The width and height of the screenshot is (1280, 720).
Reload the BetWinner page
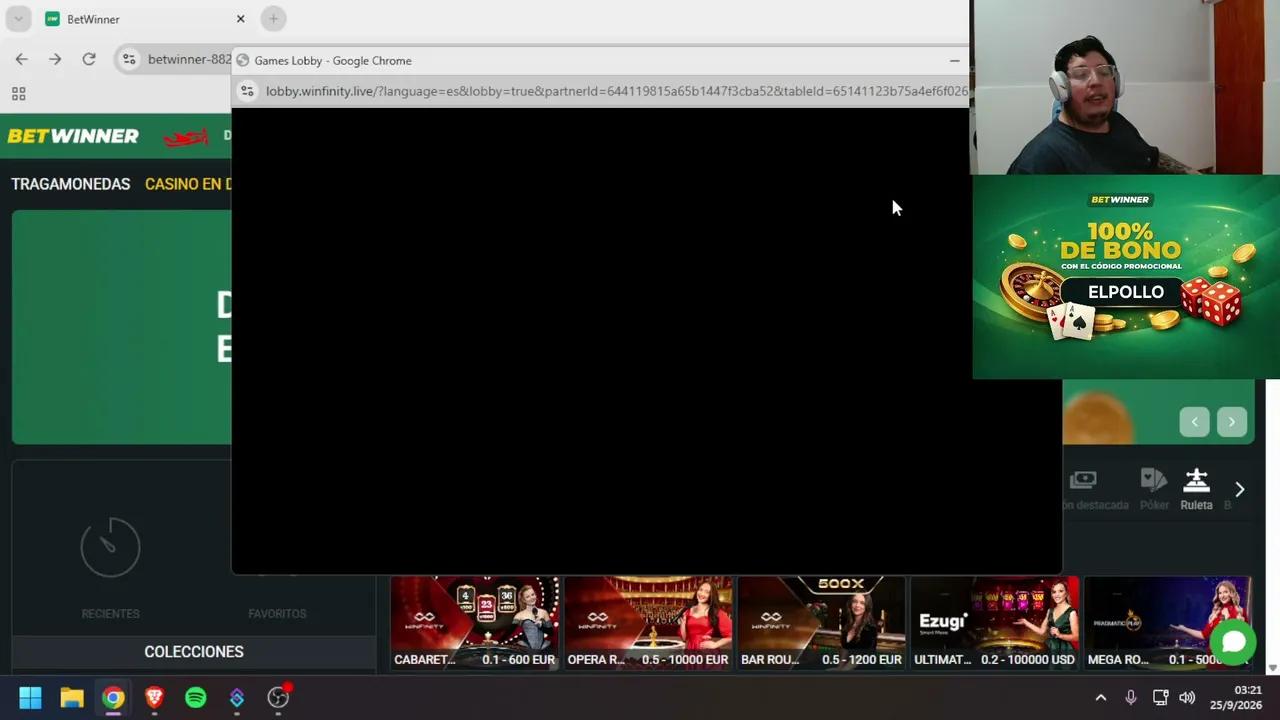click(89, 59)
